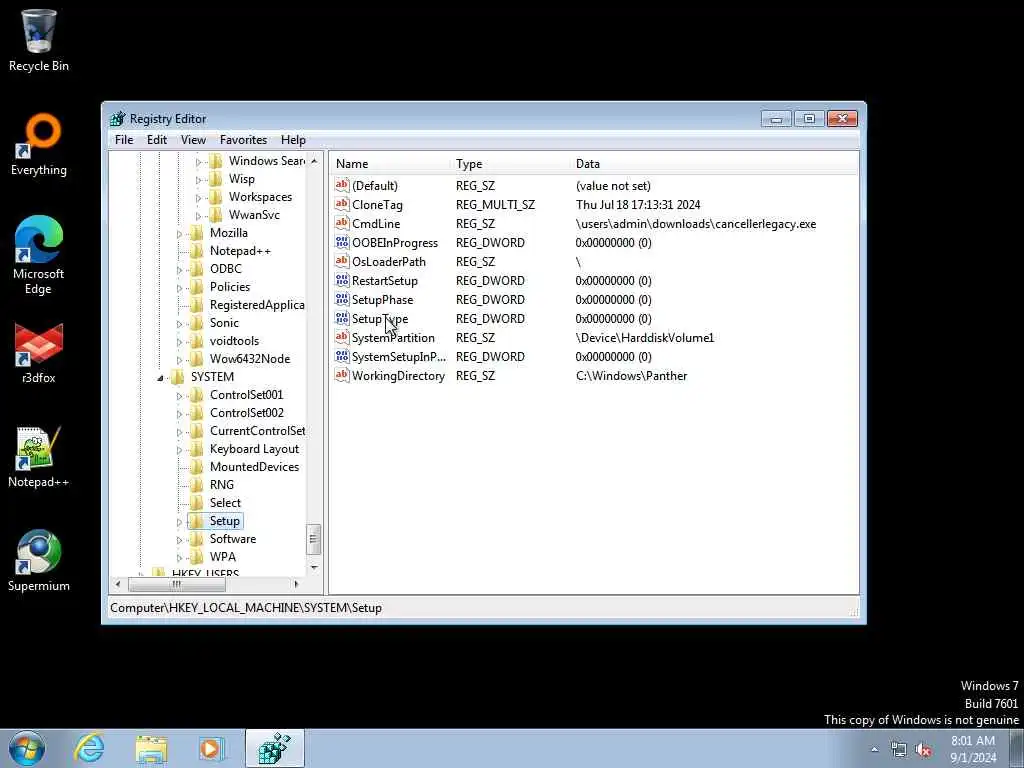
Task: Select the CurrentControlSet key
Action: pyautogui.click(x=257, y=431)
